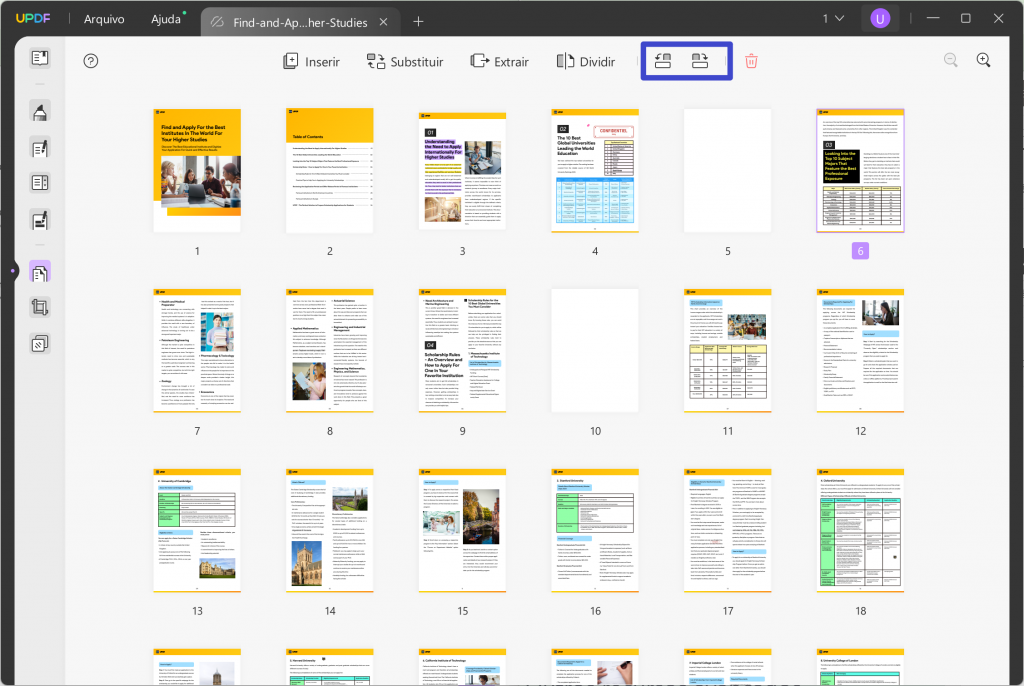The width and height of the screenshot is (1024, 686).
Task: Click the Inserir toolbar button
Action: [x=311, y=61]
